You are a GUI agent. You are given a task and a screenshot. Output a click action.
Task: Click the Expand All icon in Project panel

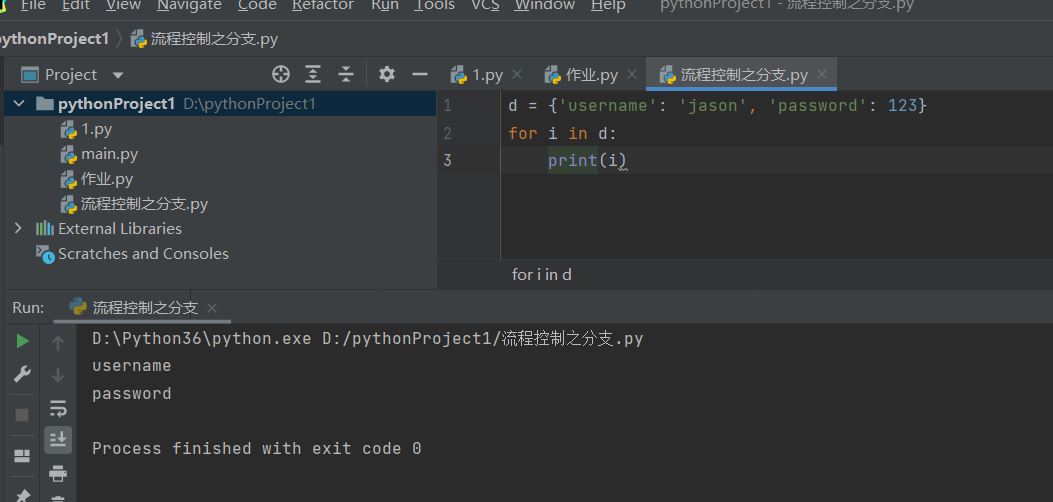pyautogui.click(x=313, y=74)
